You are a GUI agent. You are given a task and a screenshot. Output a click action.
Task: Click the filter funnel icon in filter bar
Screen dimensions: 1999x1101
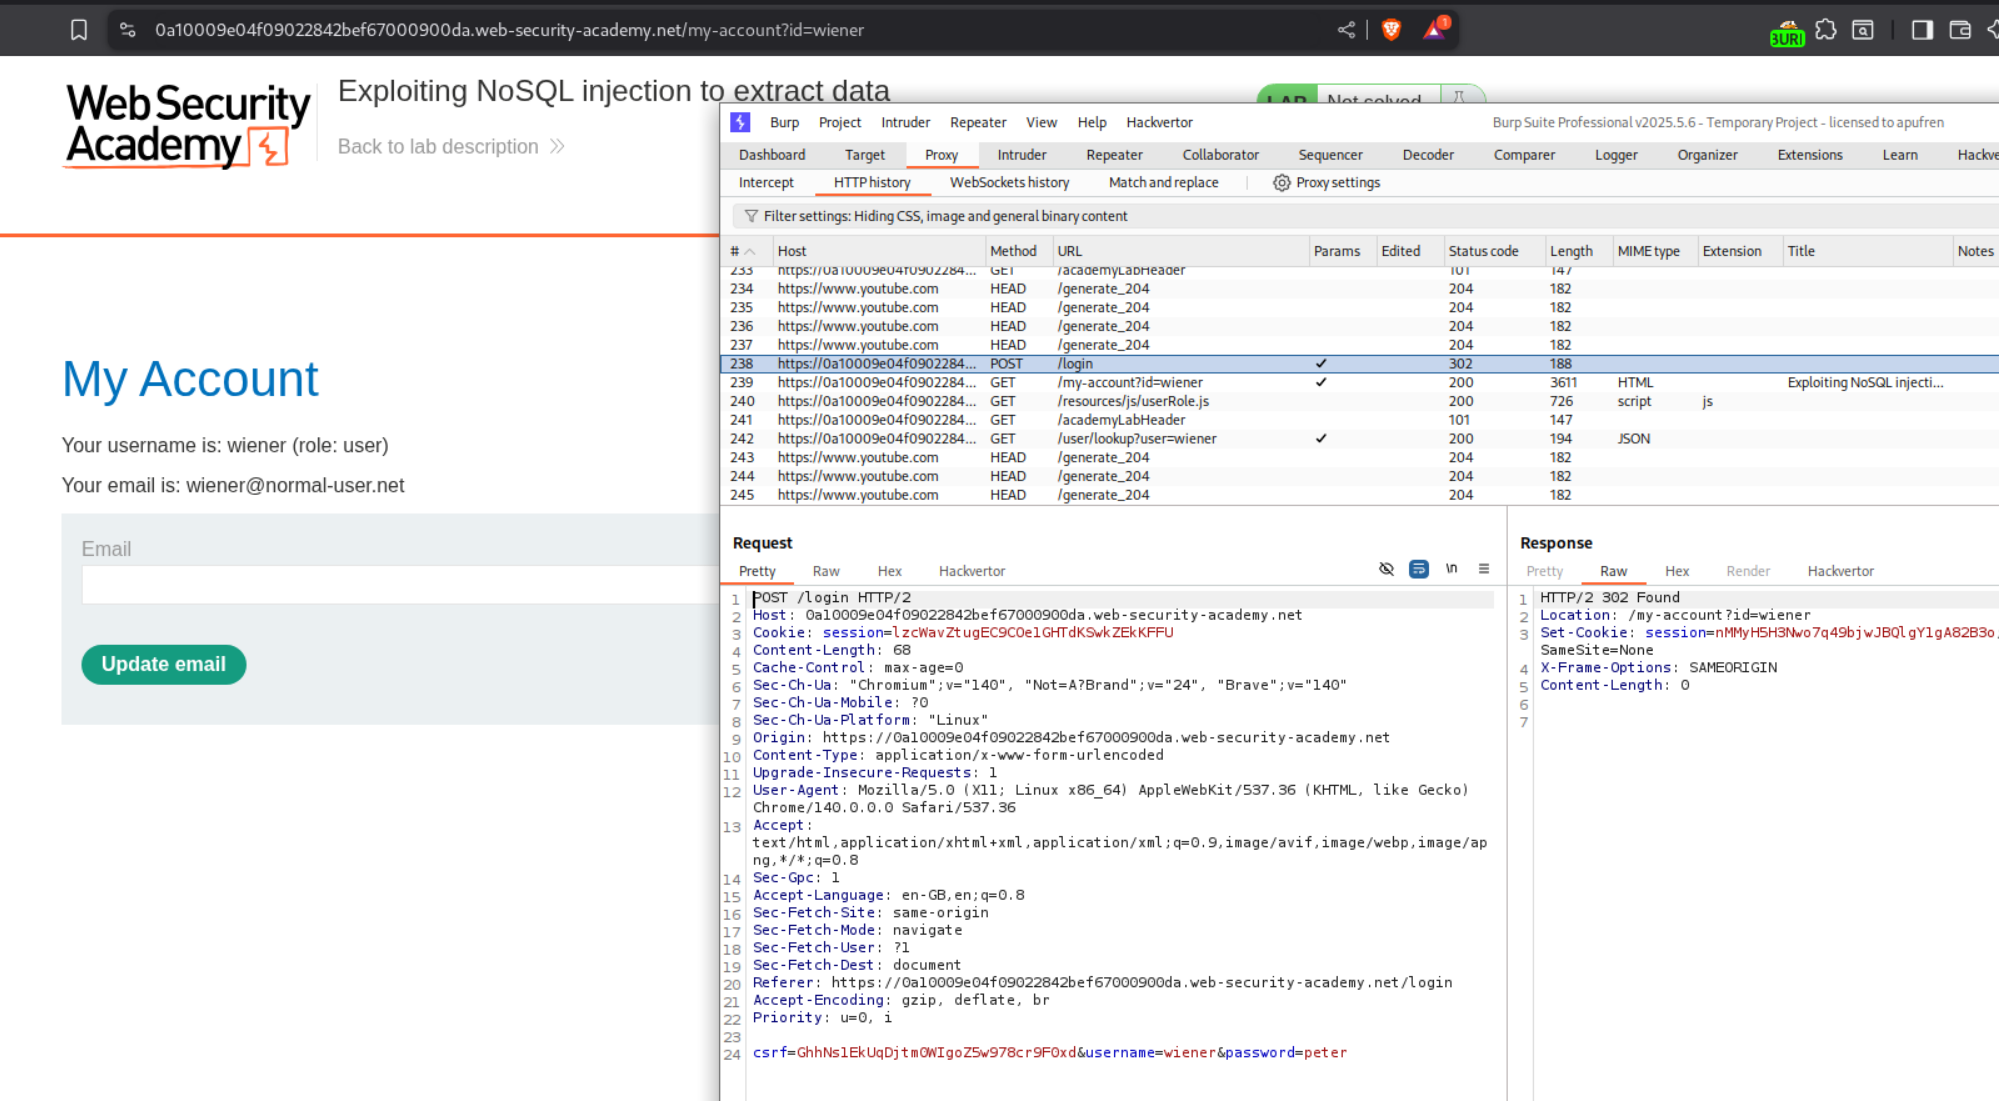tap(751, 216)
